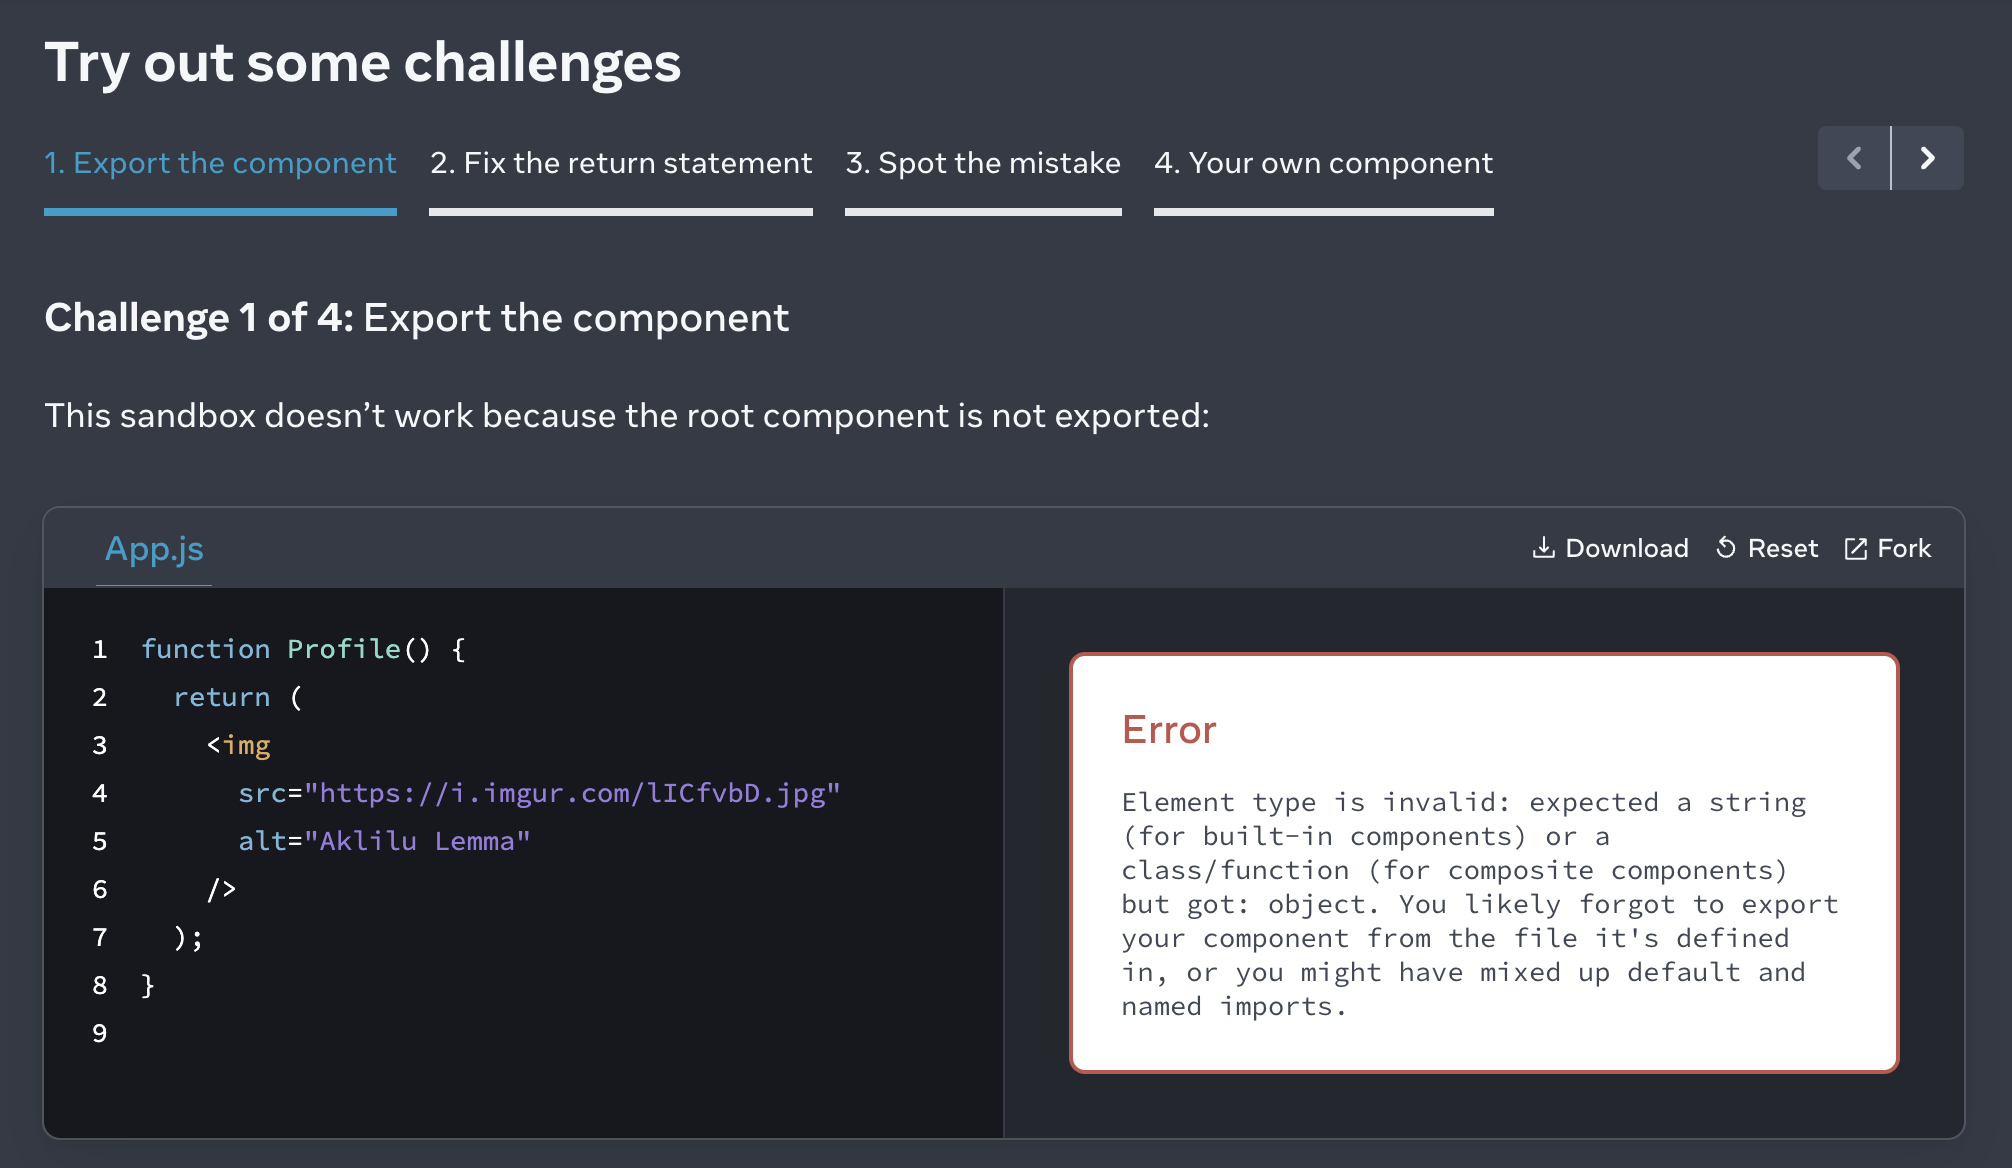This screenshot has height=1168, width=2012.
Task: Click the previous challenge chevron arrow
Action: click(x=1854, y=158)
